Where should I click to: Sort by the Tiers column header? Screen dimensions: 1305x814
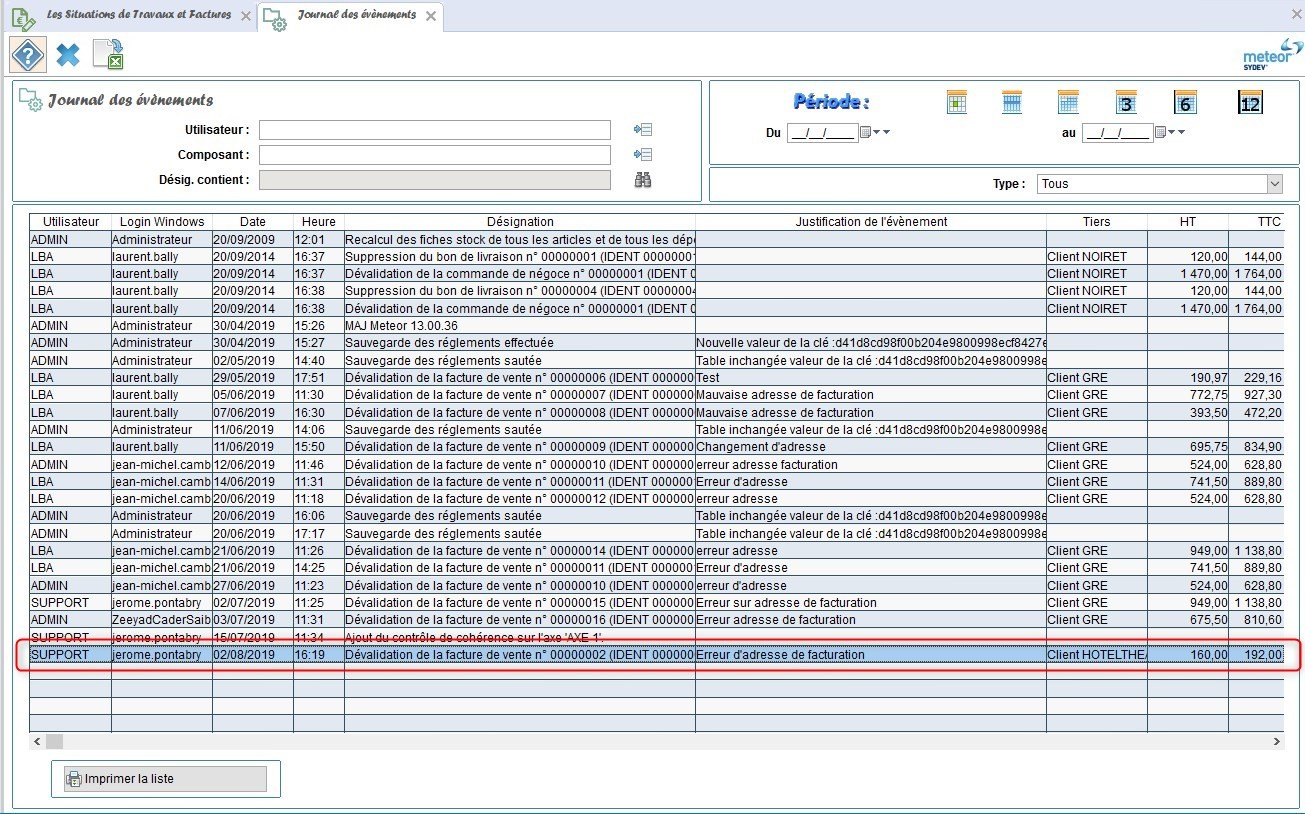[1097, 222]
